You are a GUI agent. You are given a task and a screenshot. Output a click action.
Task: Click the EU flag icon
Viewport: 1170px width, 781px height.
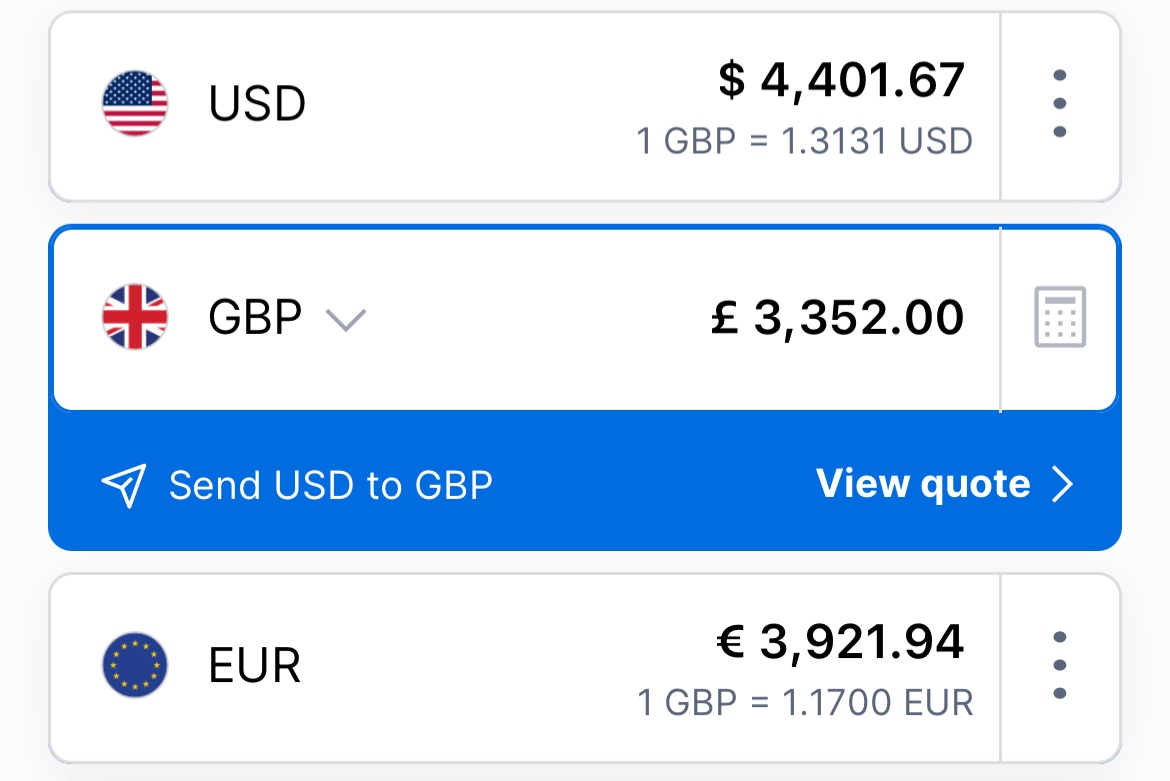[x=135, y=665]
